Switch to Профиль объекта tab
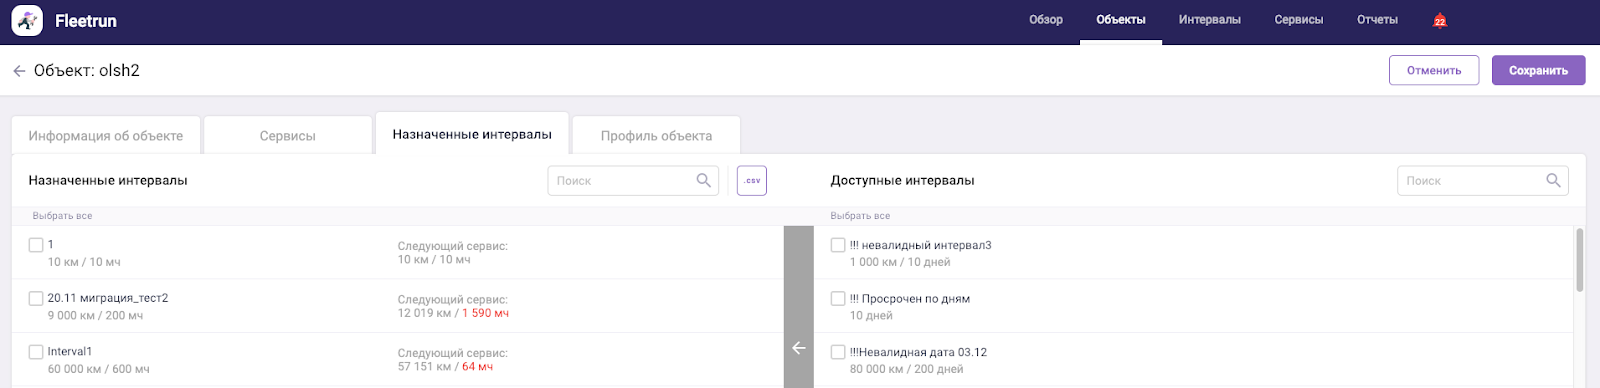1600x388 pixels. point(656,135)
